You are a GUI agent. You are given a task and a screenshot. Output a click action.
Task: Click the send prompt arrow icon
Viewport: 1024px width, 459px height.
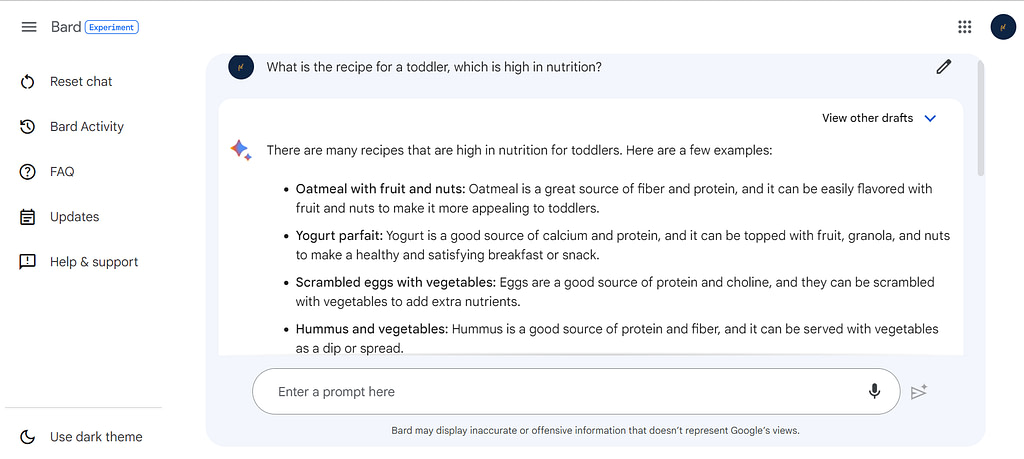919,392
